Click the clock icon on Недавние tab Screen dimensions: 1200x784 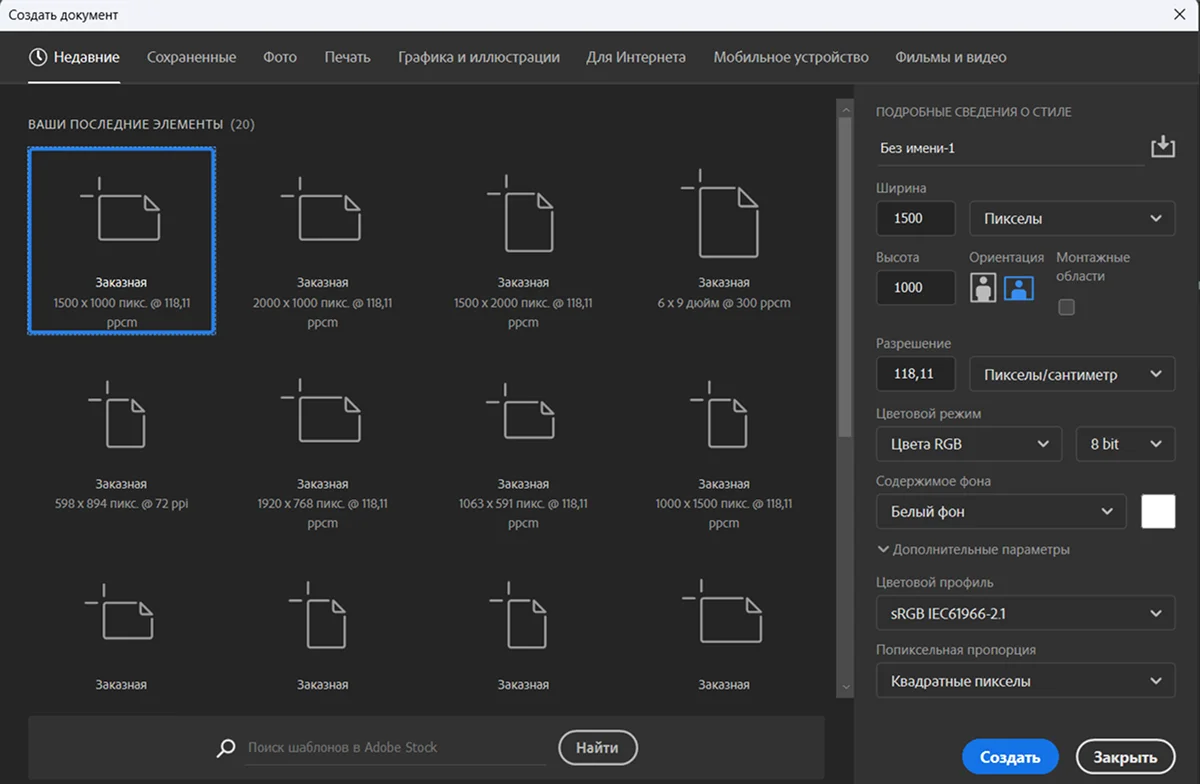pos(38,57)
